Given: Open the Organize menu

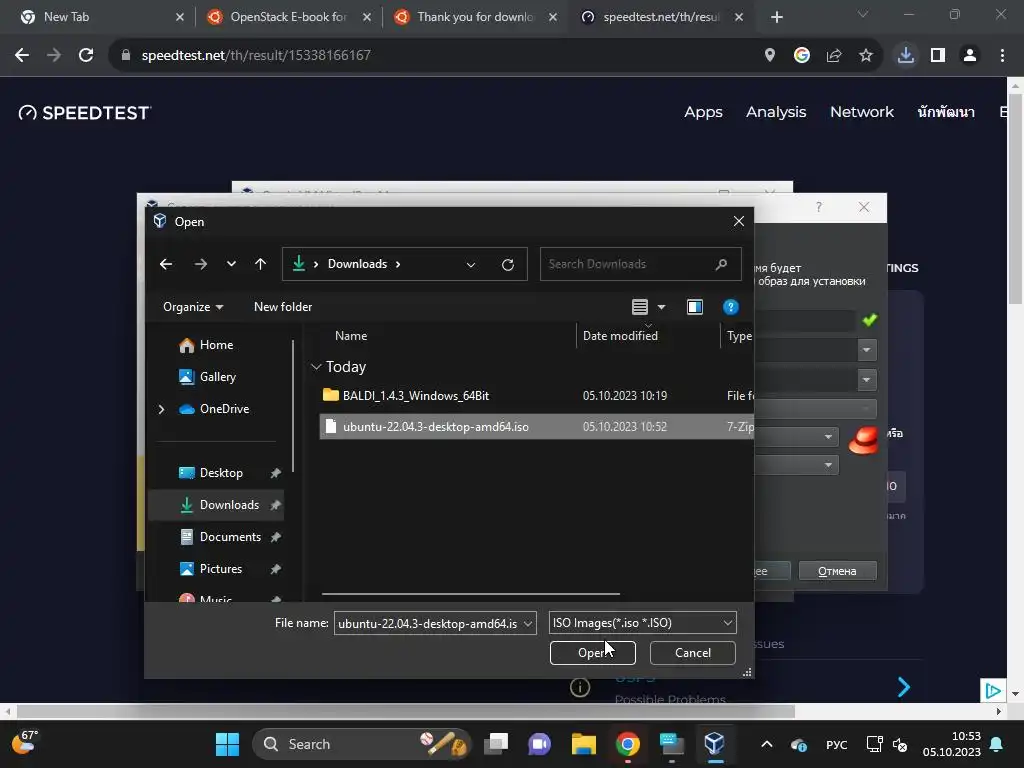Looking at the screenshot, I should point(193,307).
